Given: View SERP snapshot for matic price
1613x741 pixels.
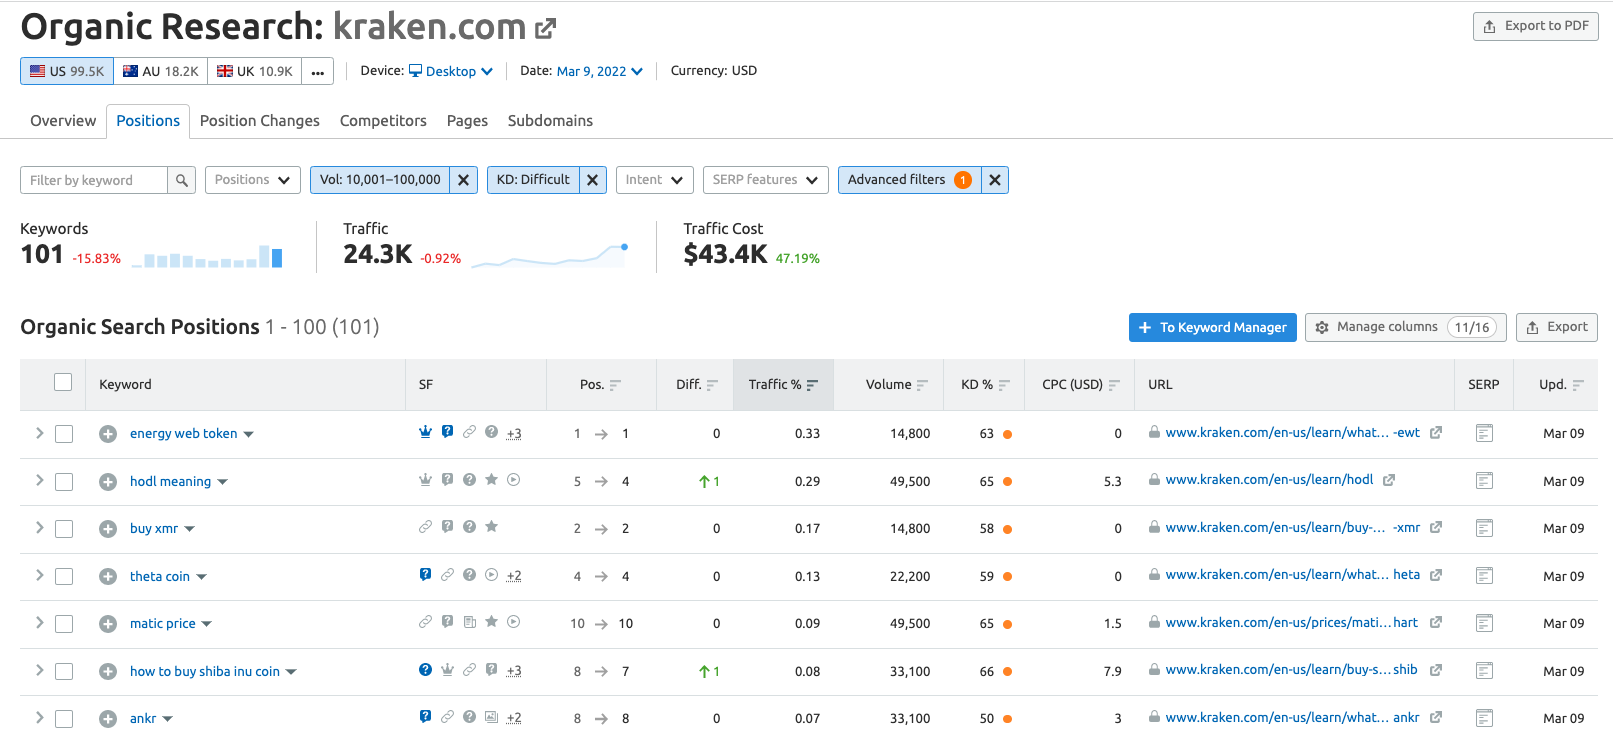Looking at the screenshot, I should tap(1484, 623).
